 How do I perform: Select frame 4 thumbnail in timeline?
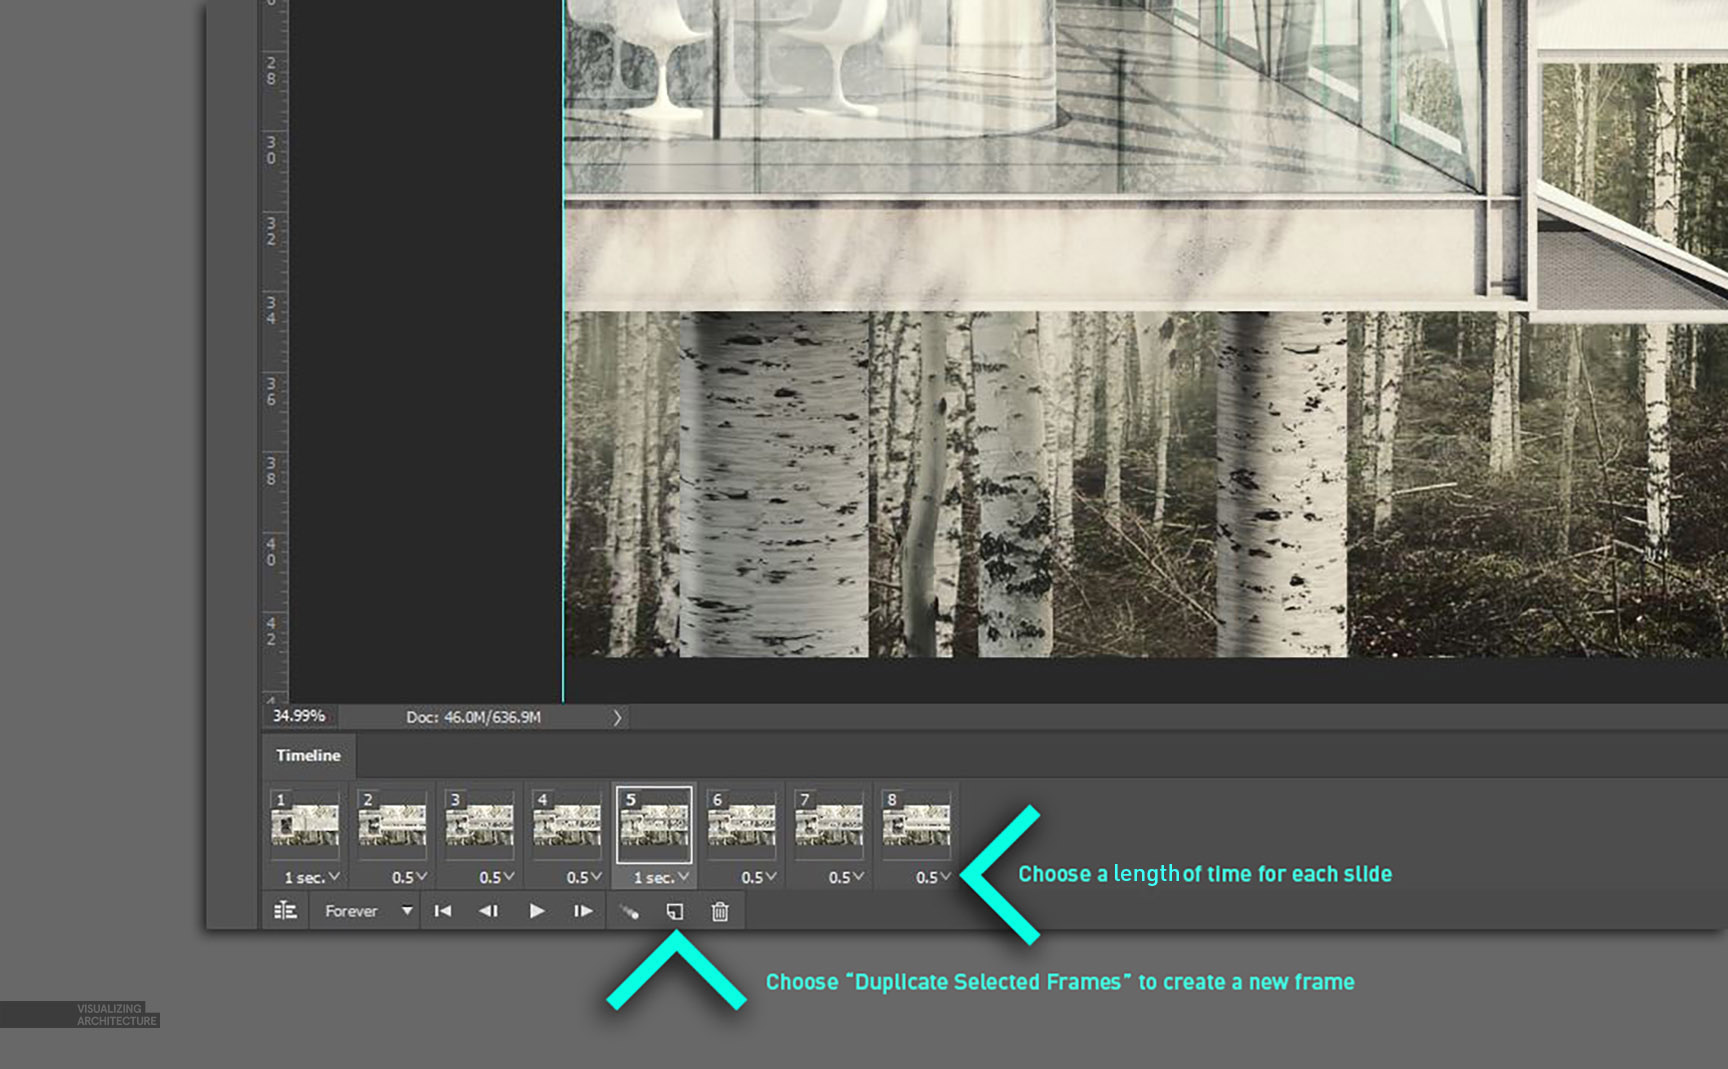(x=566, y=825)
